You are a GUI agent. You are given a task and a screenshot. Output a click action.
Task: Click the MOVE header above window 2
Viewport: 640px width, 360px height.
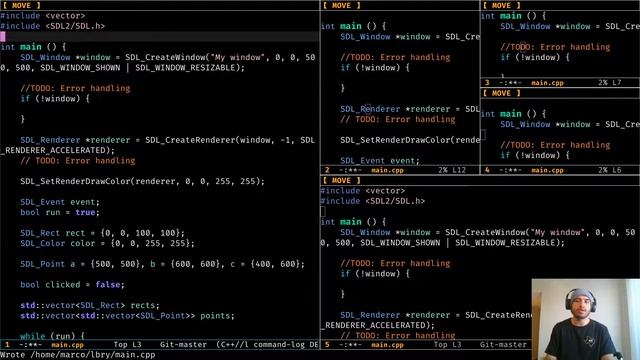[342, 5]
